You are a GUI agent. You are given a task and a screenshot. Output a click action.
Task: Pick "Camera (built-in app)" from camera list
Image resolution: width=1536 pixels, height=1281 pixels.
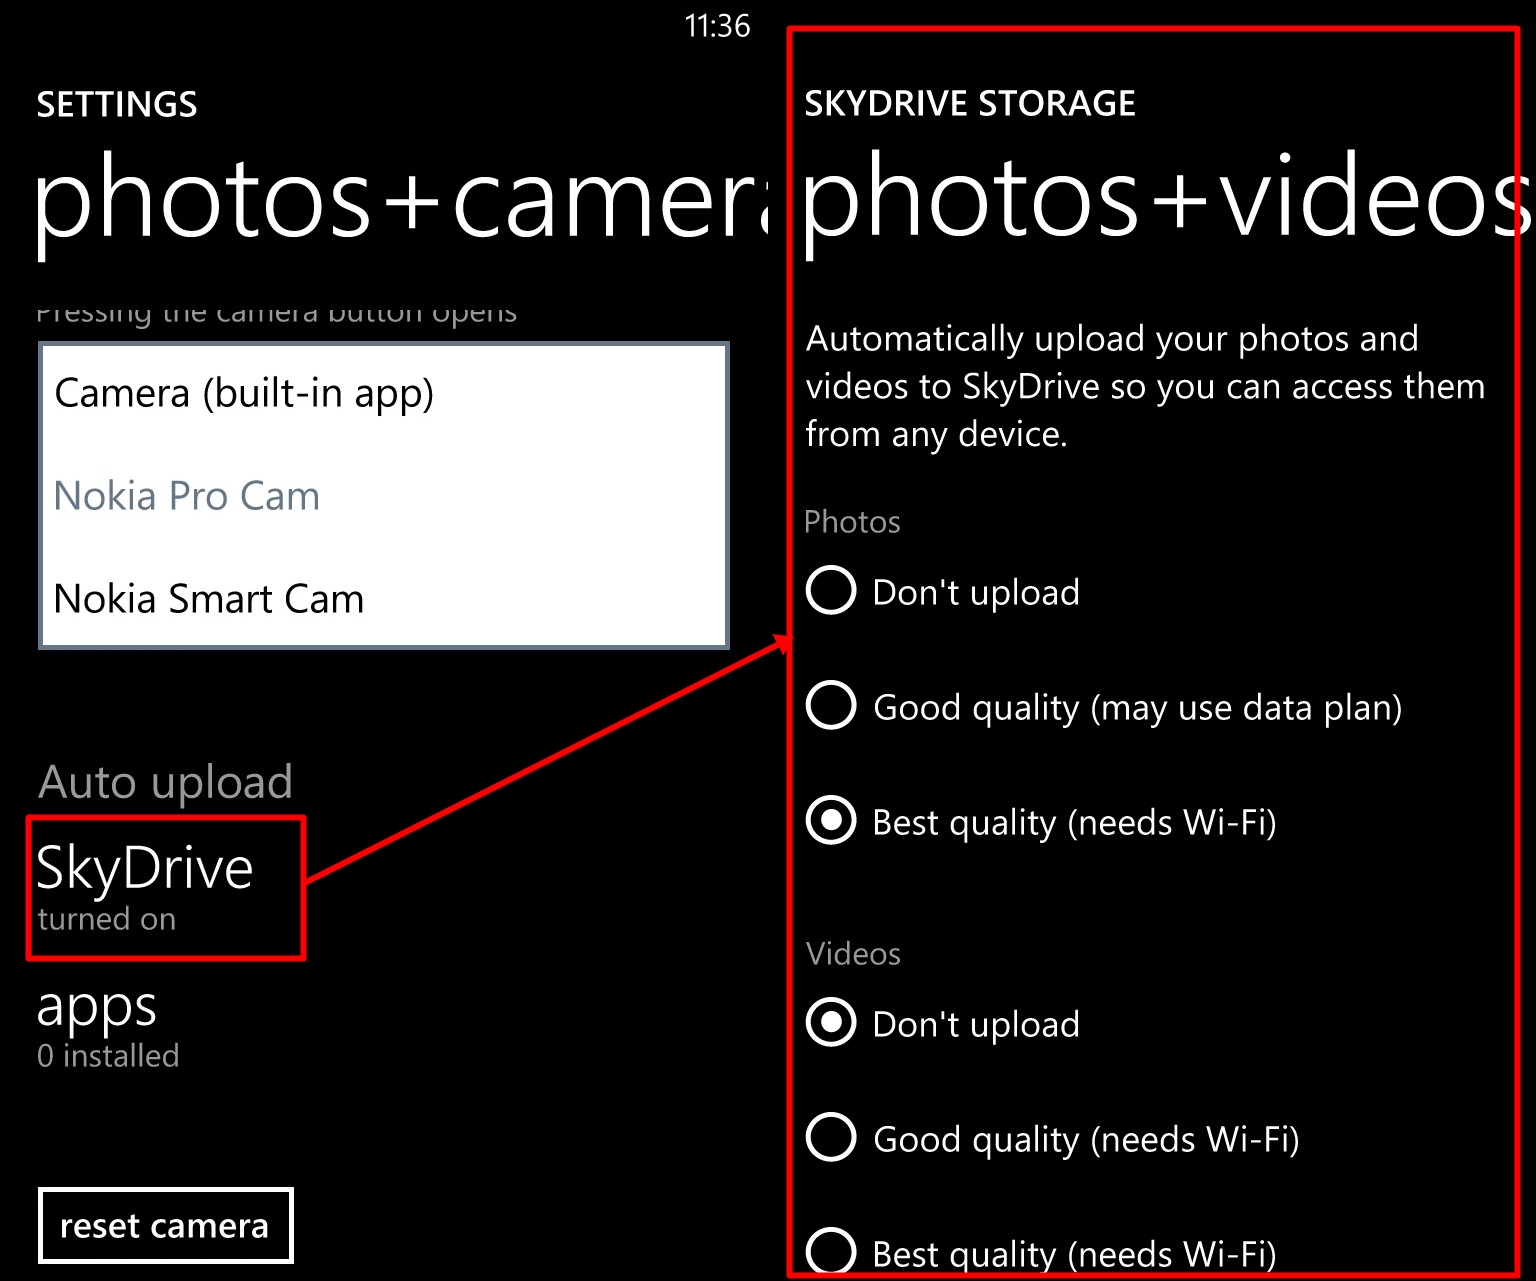384,393
